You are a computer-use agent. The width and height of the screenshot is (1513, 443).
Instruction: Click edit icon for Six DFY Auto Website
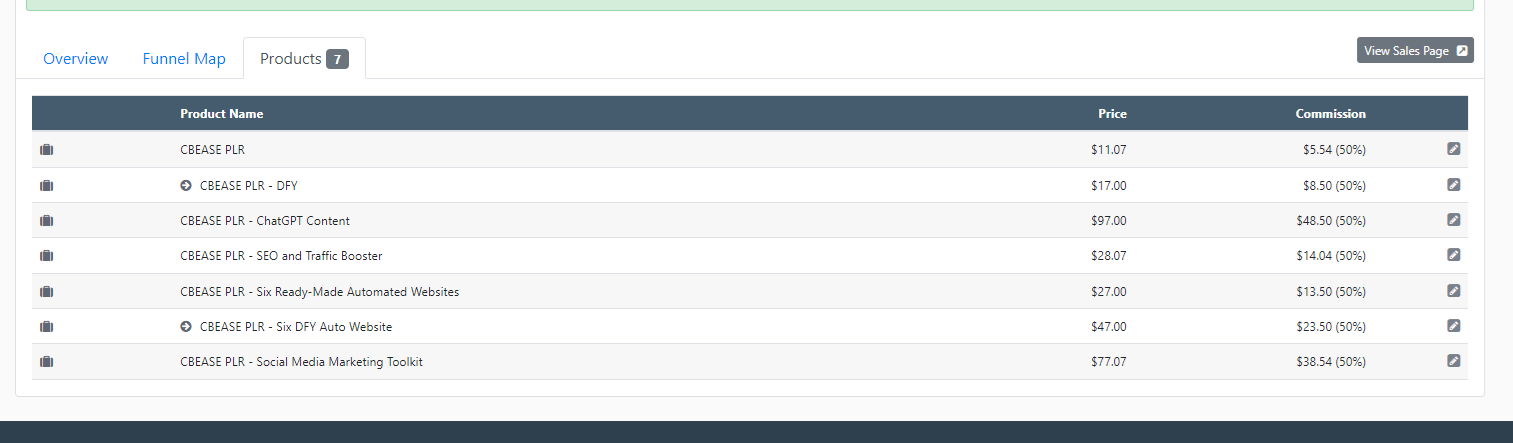click(1453, 326)
